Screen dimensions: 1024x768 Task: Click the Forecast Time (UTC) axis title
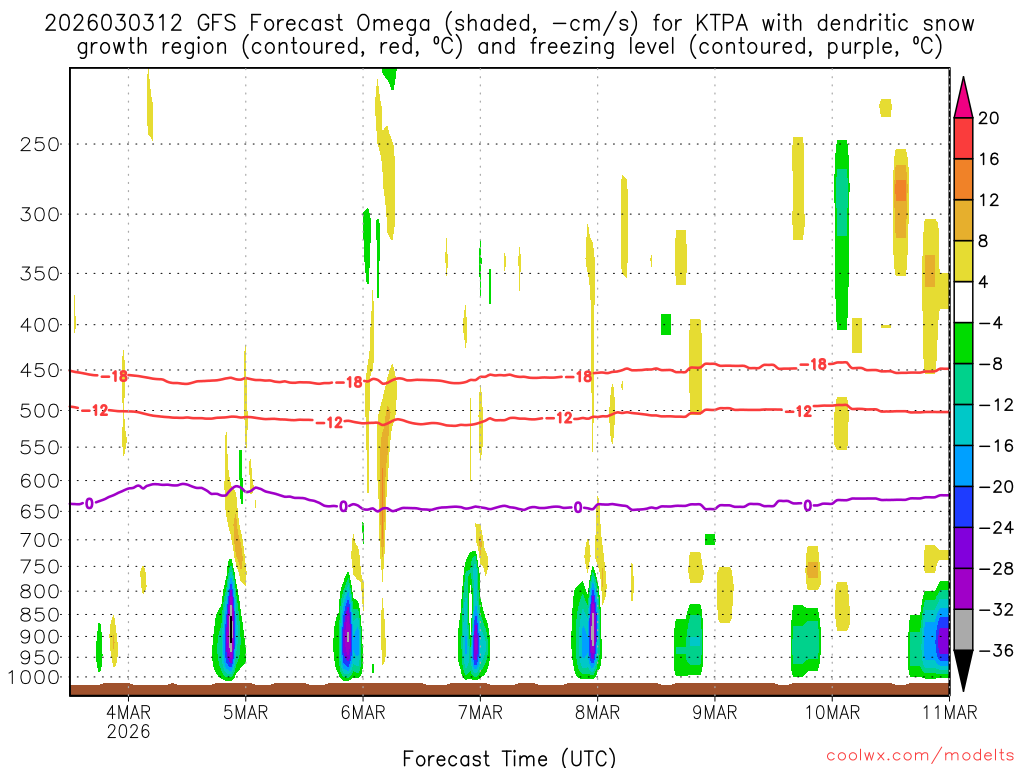pos(509,757)
